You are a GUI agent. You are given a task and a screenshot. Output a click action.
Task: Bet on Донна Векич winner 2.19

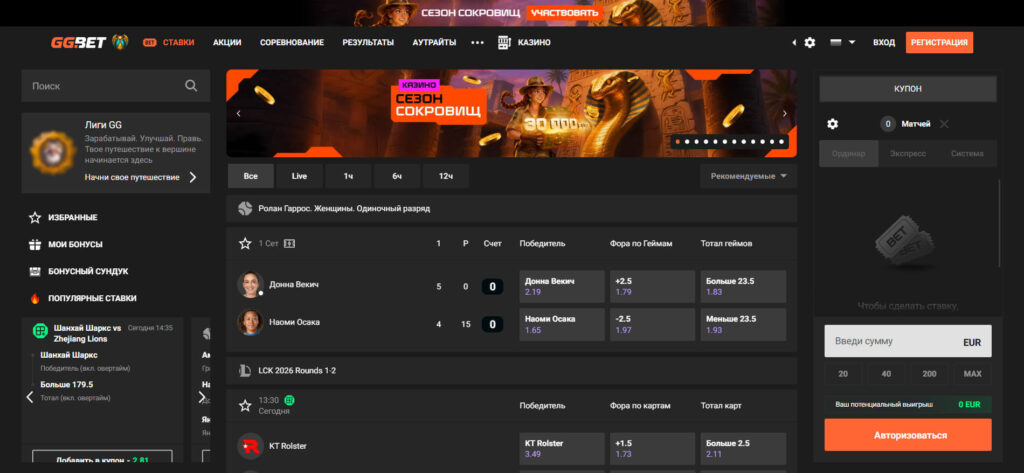(562, 286)
